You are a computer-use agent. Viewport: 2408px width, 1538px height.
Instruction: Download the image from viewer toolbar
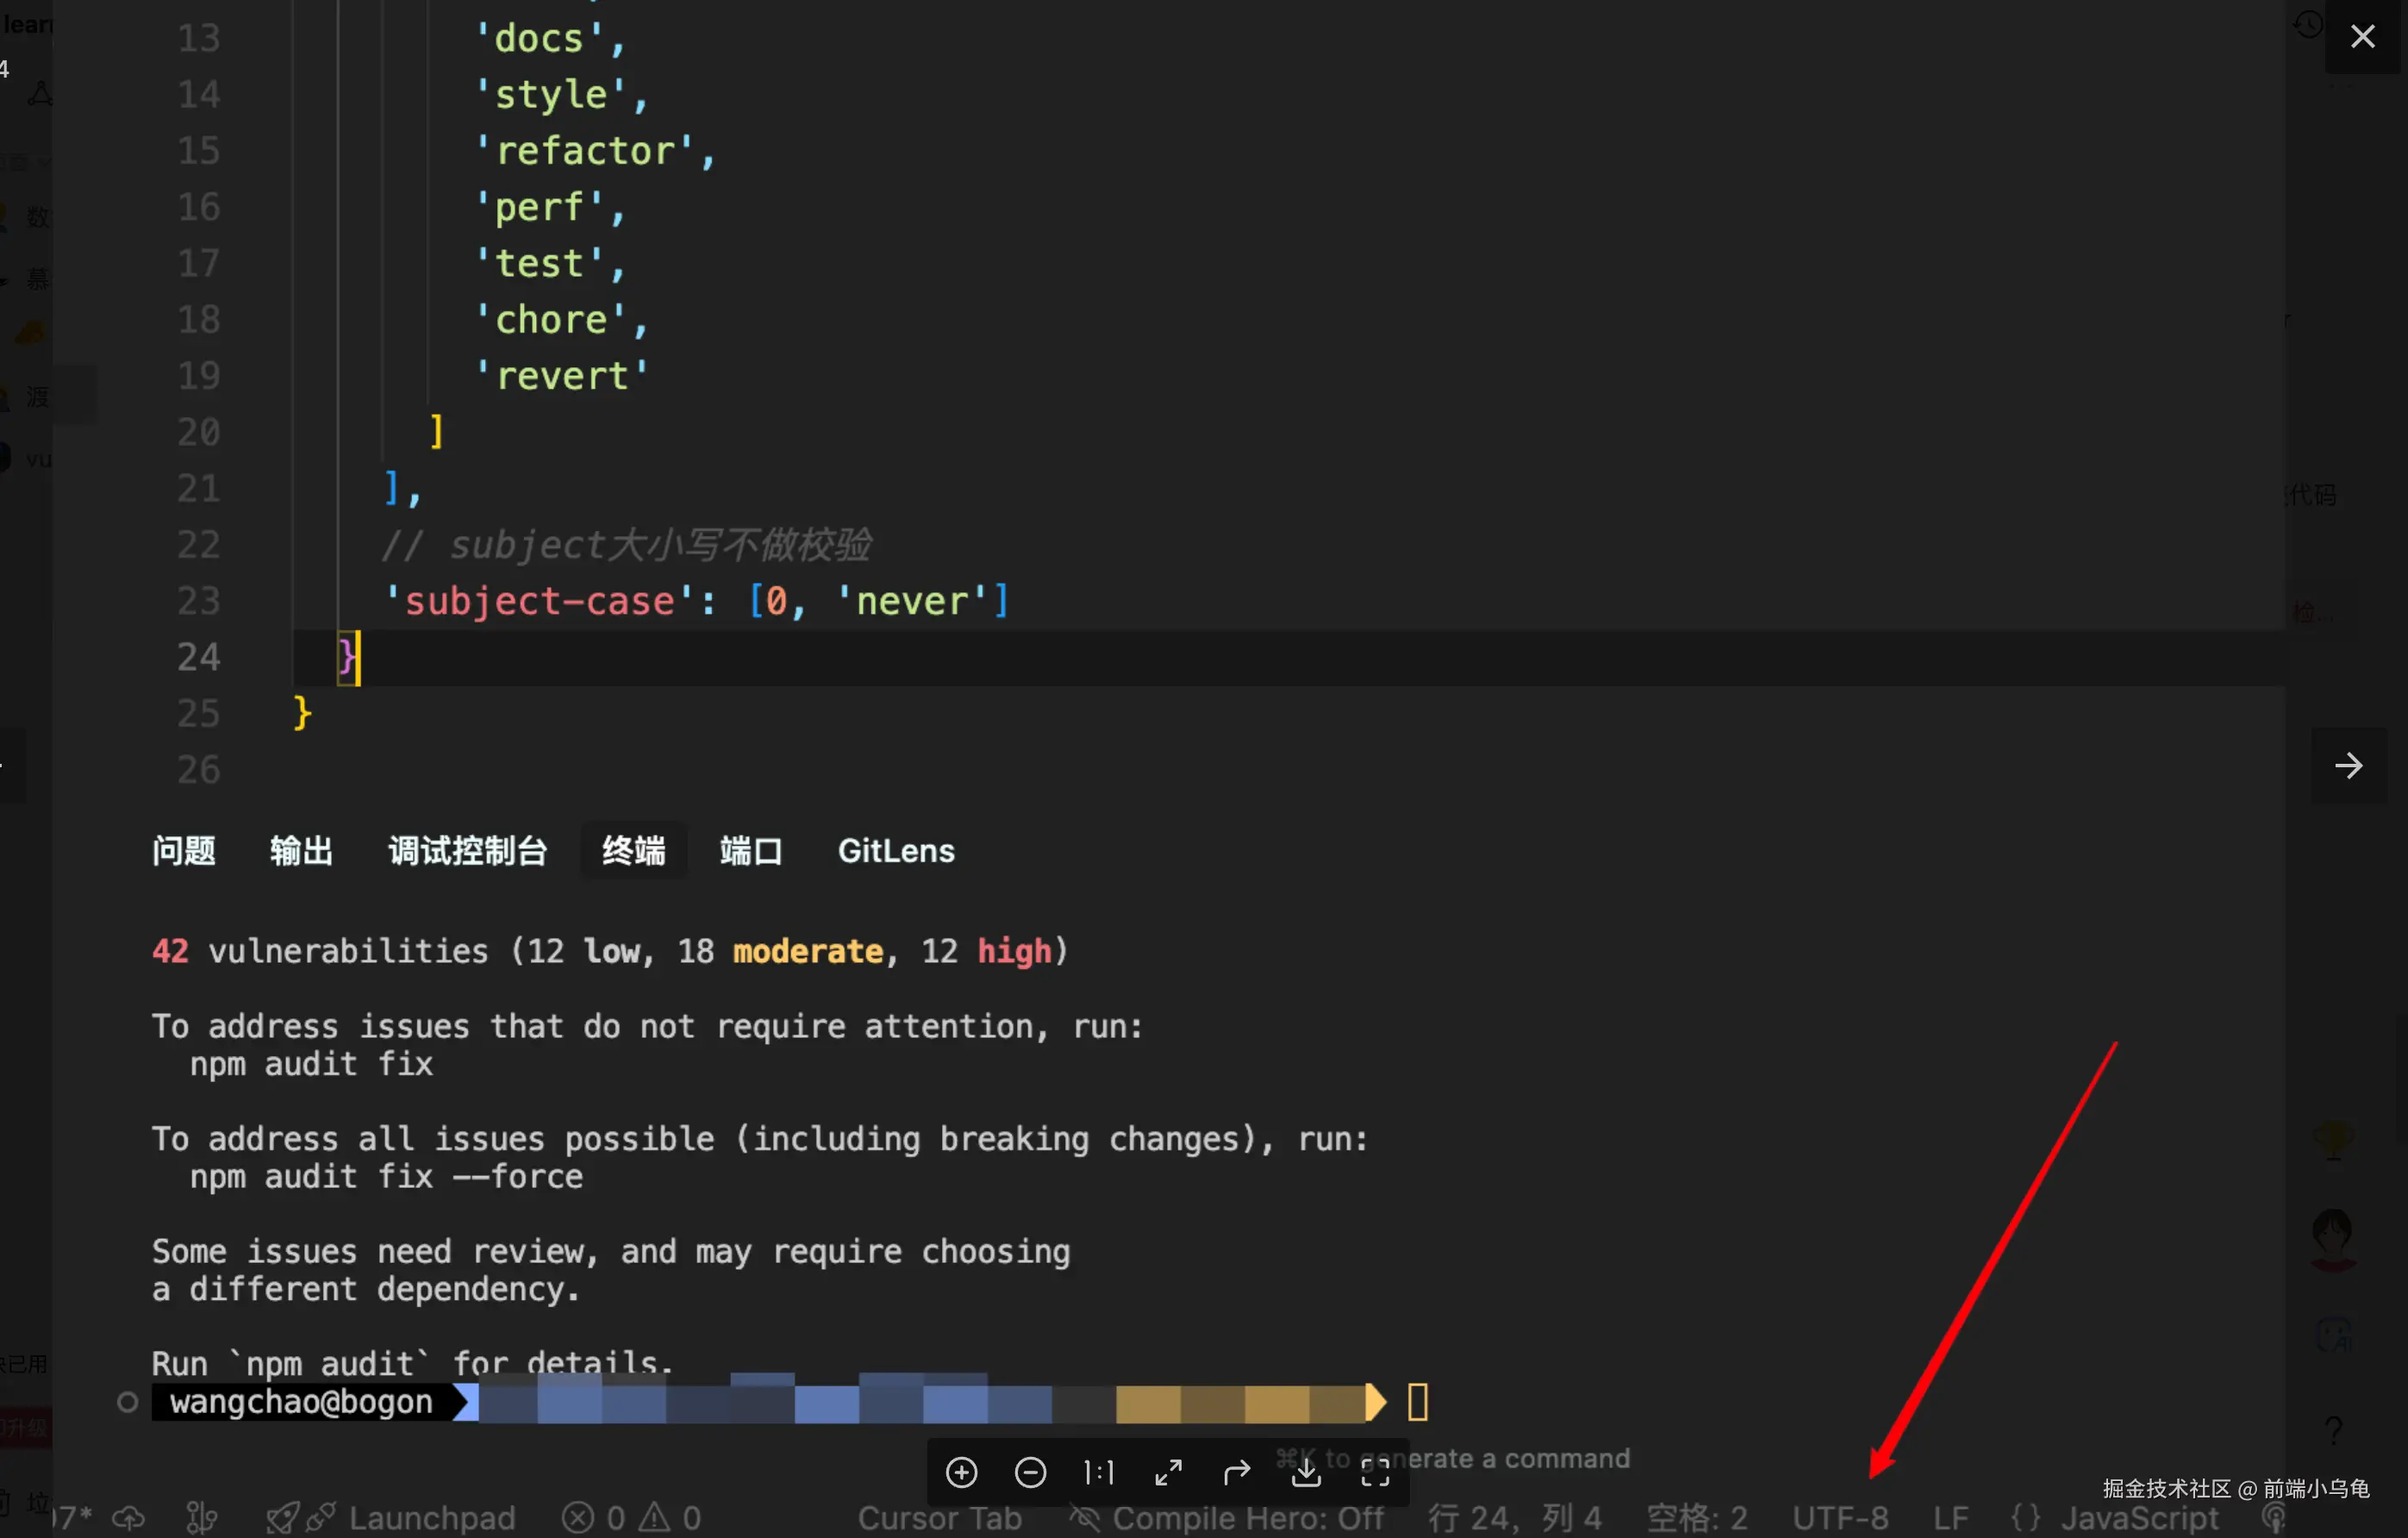click(x=1306, y=1472)
